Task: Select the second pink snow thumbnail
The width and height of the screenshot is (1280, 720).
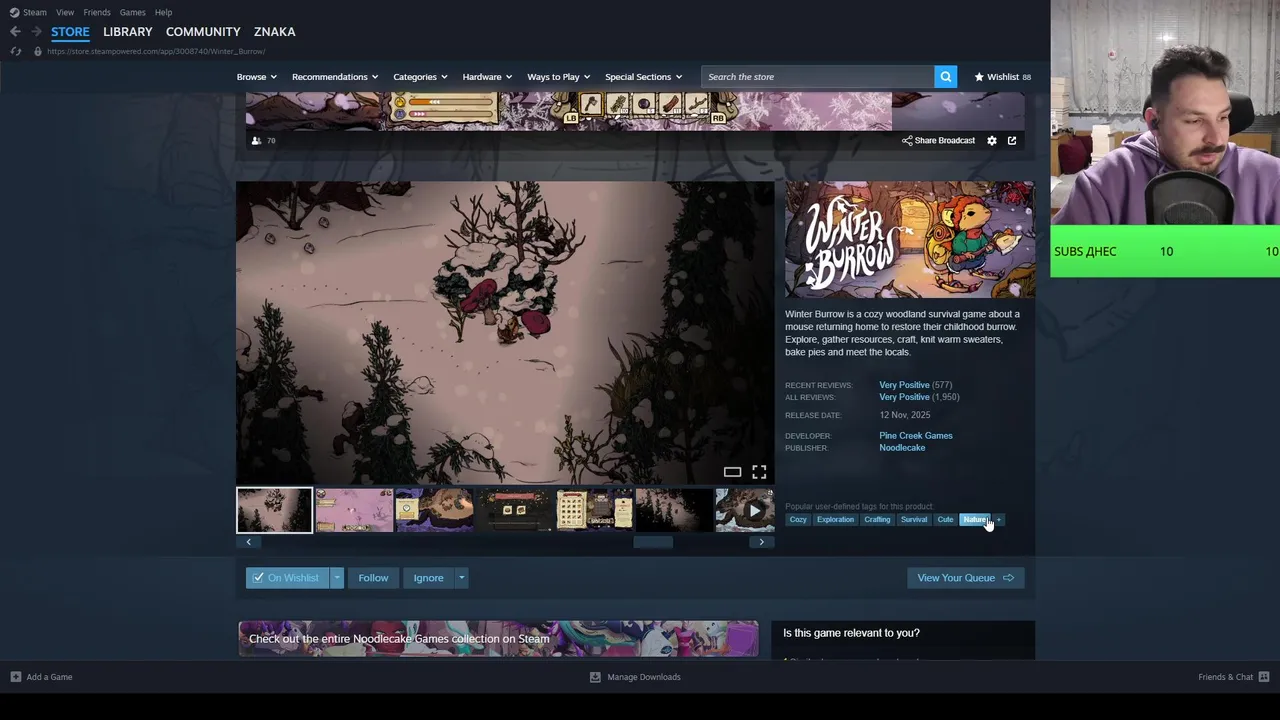Action: point(354,510)
